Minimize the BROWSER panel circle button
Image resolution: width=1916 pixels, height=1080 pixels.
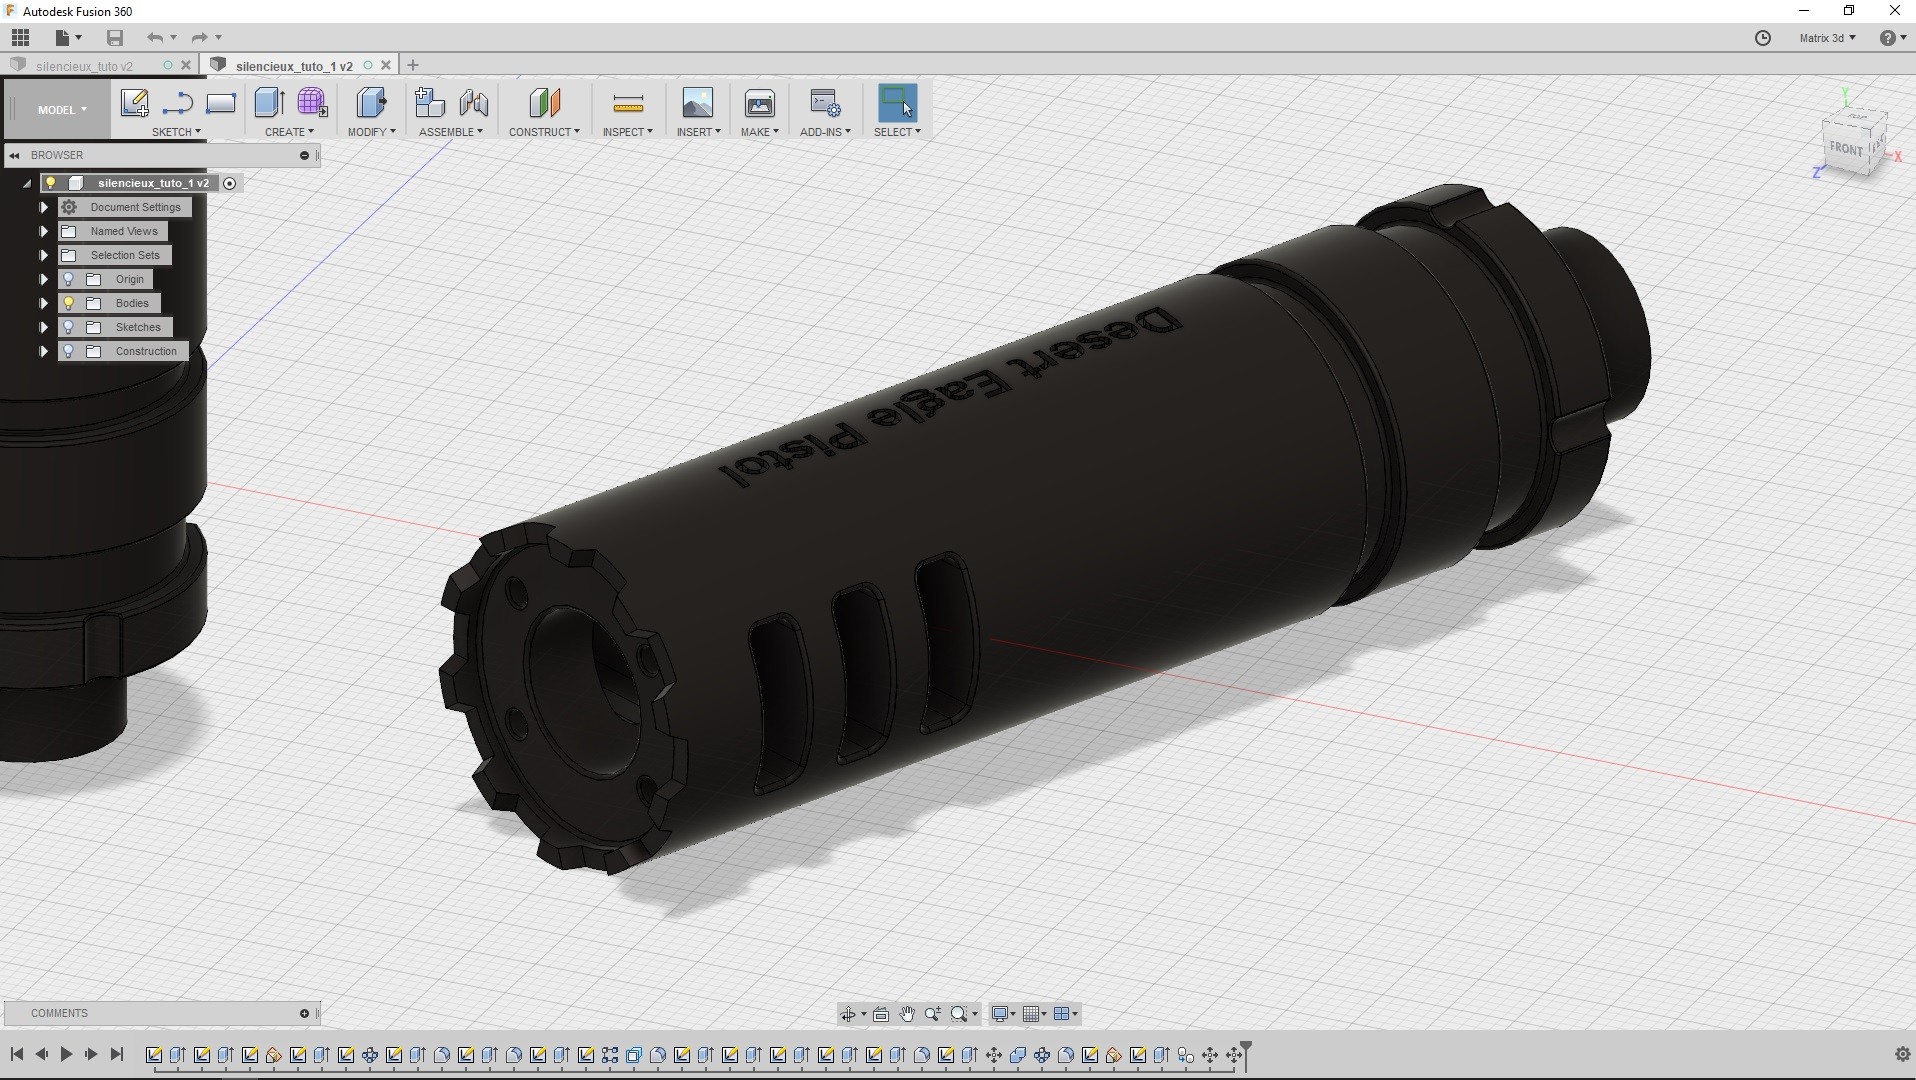click(304, 155)
